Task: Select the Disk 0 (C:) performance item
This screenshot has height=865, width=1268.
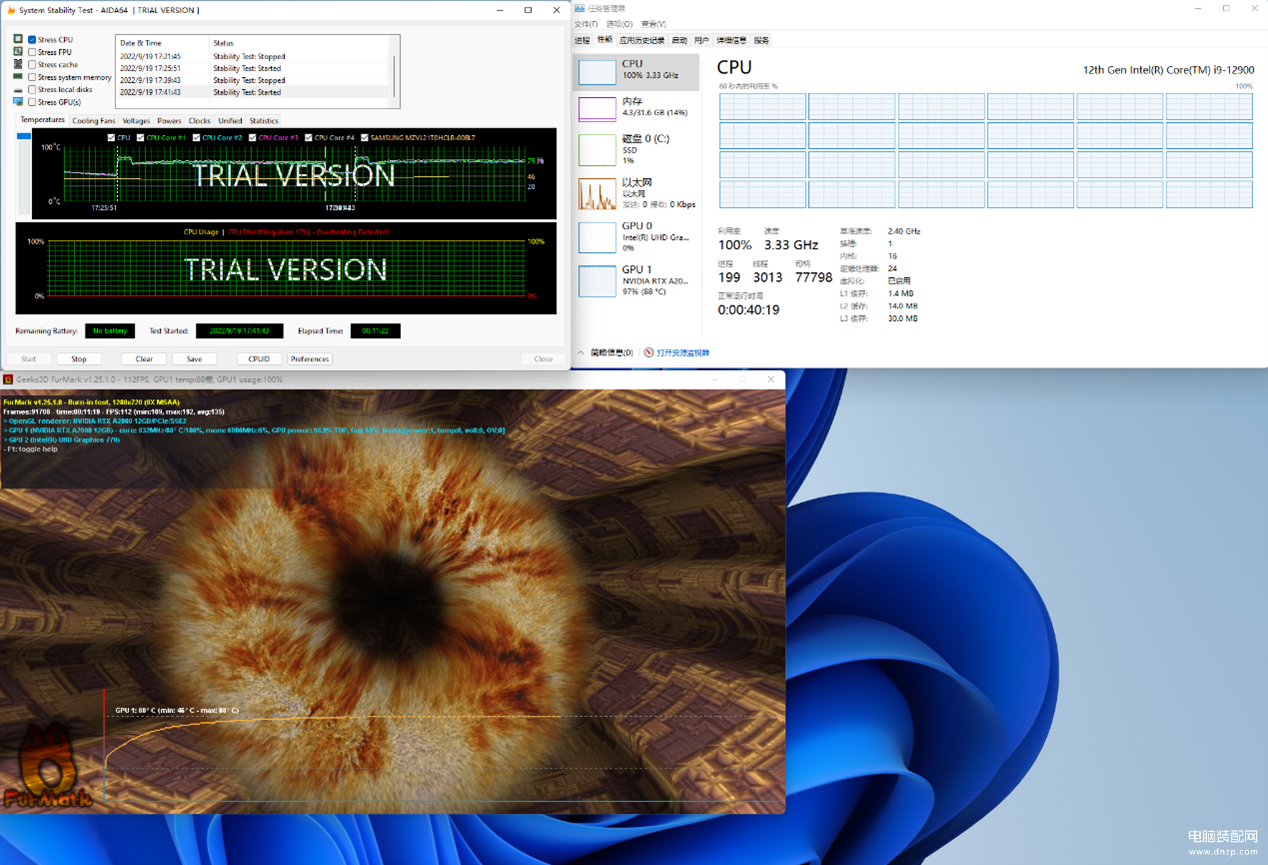Action: 636,149
